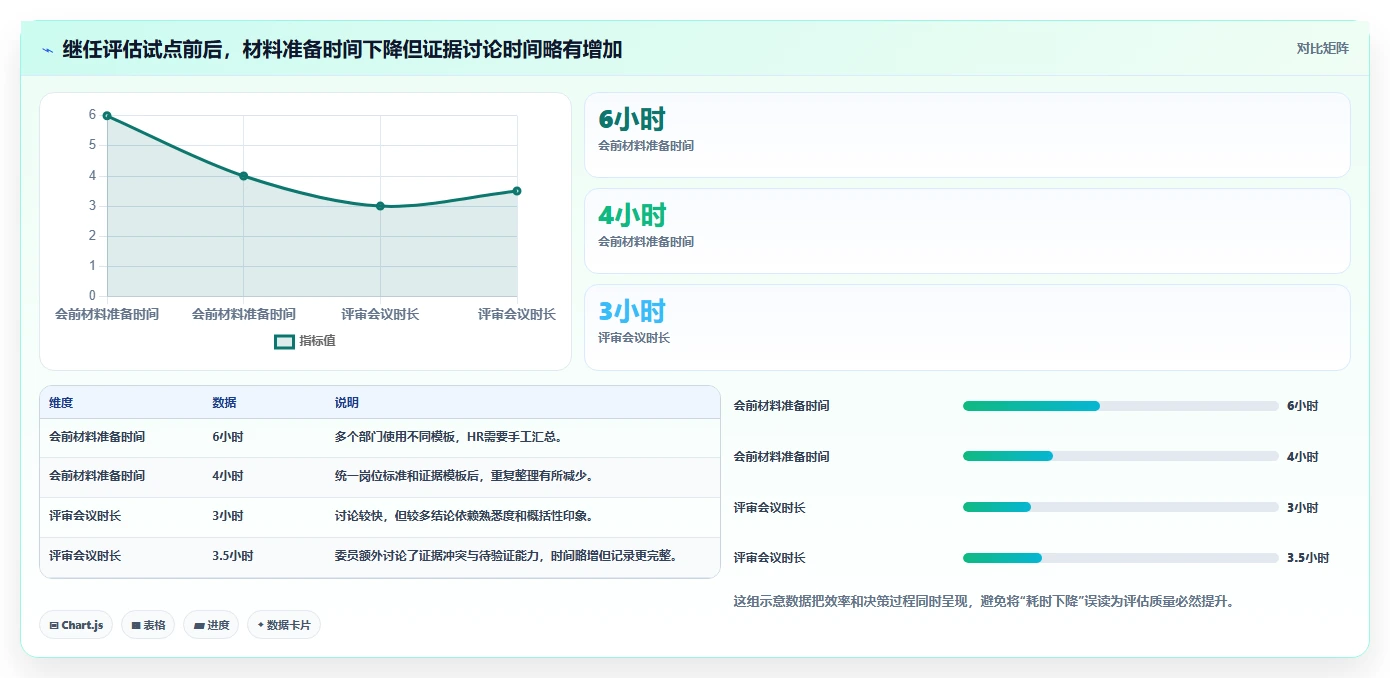Viewport: 1390px width, 678px height.
Task: Click the 数据 column header
Action: [x=224, y=403]
